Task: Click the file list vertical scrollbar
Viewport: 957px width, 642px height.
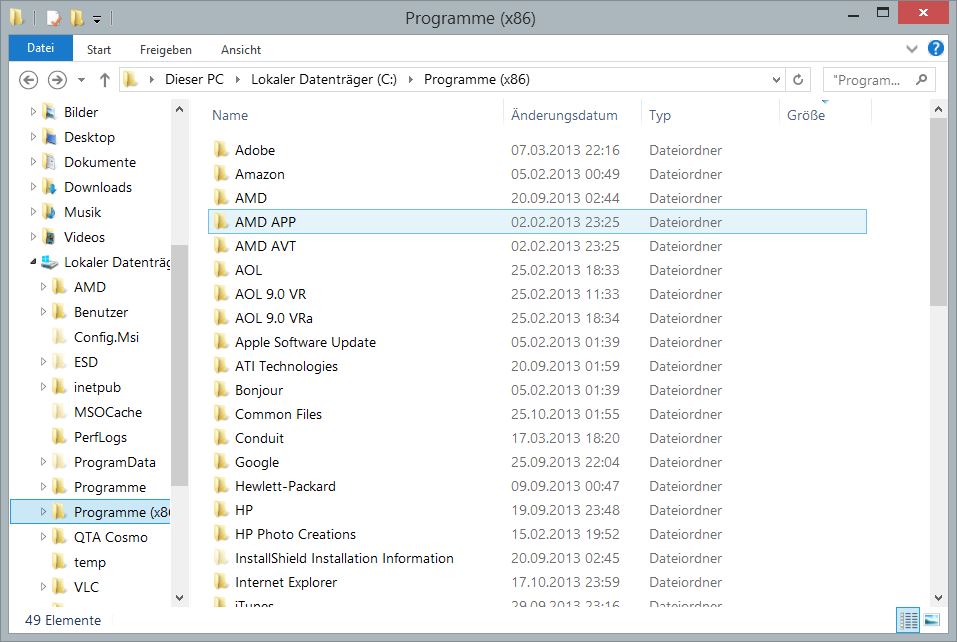Action: coord(938,212)
